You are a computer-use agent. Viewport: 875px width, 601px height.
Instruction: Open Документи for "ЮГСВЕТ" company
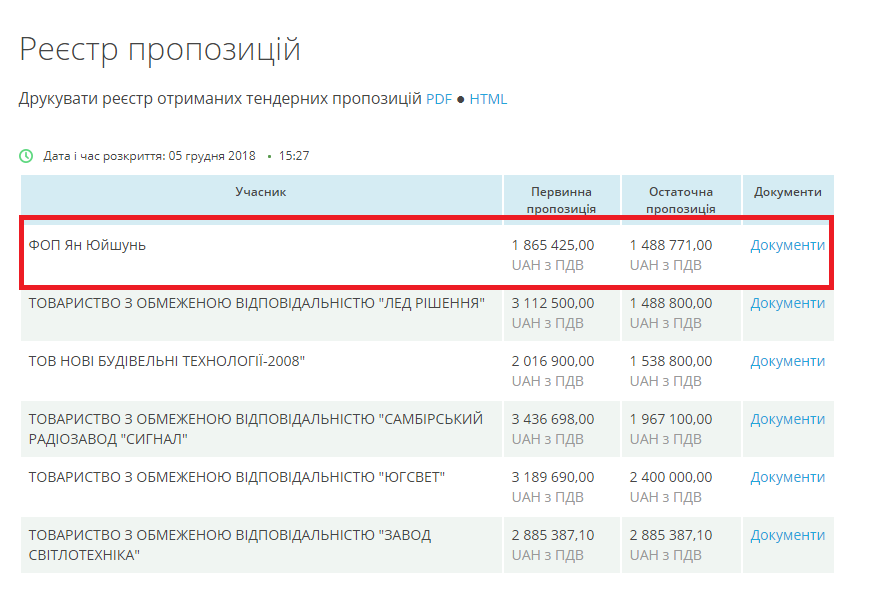click(x=787, y=477)
